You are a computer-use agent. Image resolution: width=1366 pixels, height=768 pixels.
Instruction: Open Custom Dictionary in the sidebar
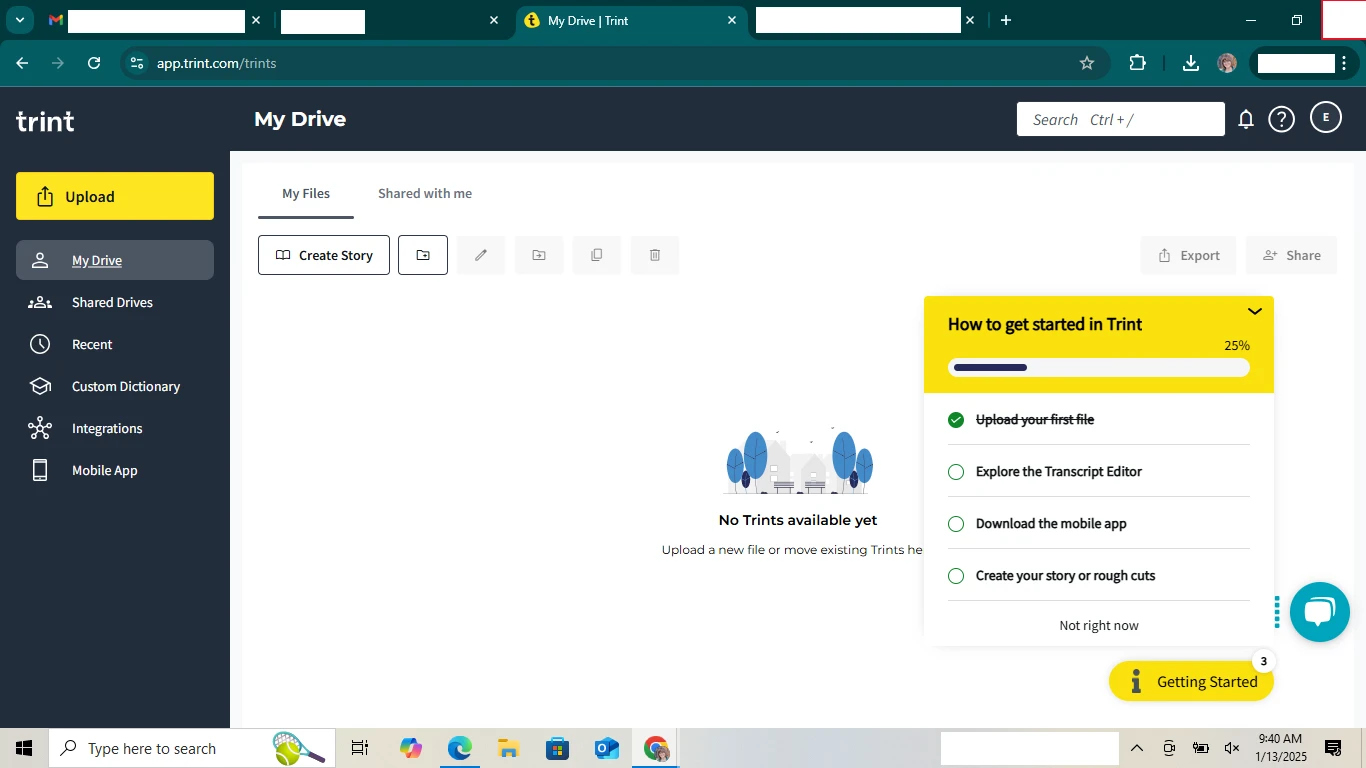(115, 386)
